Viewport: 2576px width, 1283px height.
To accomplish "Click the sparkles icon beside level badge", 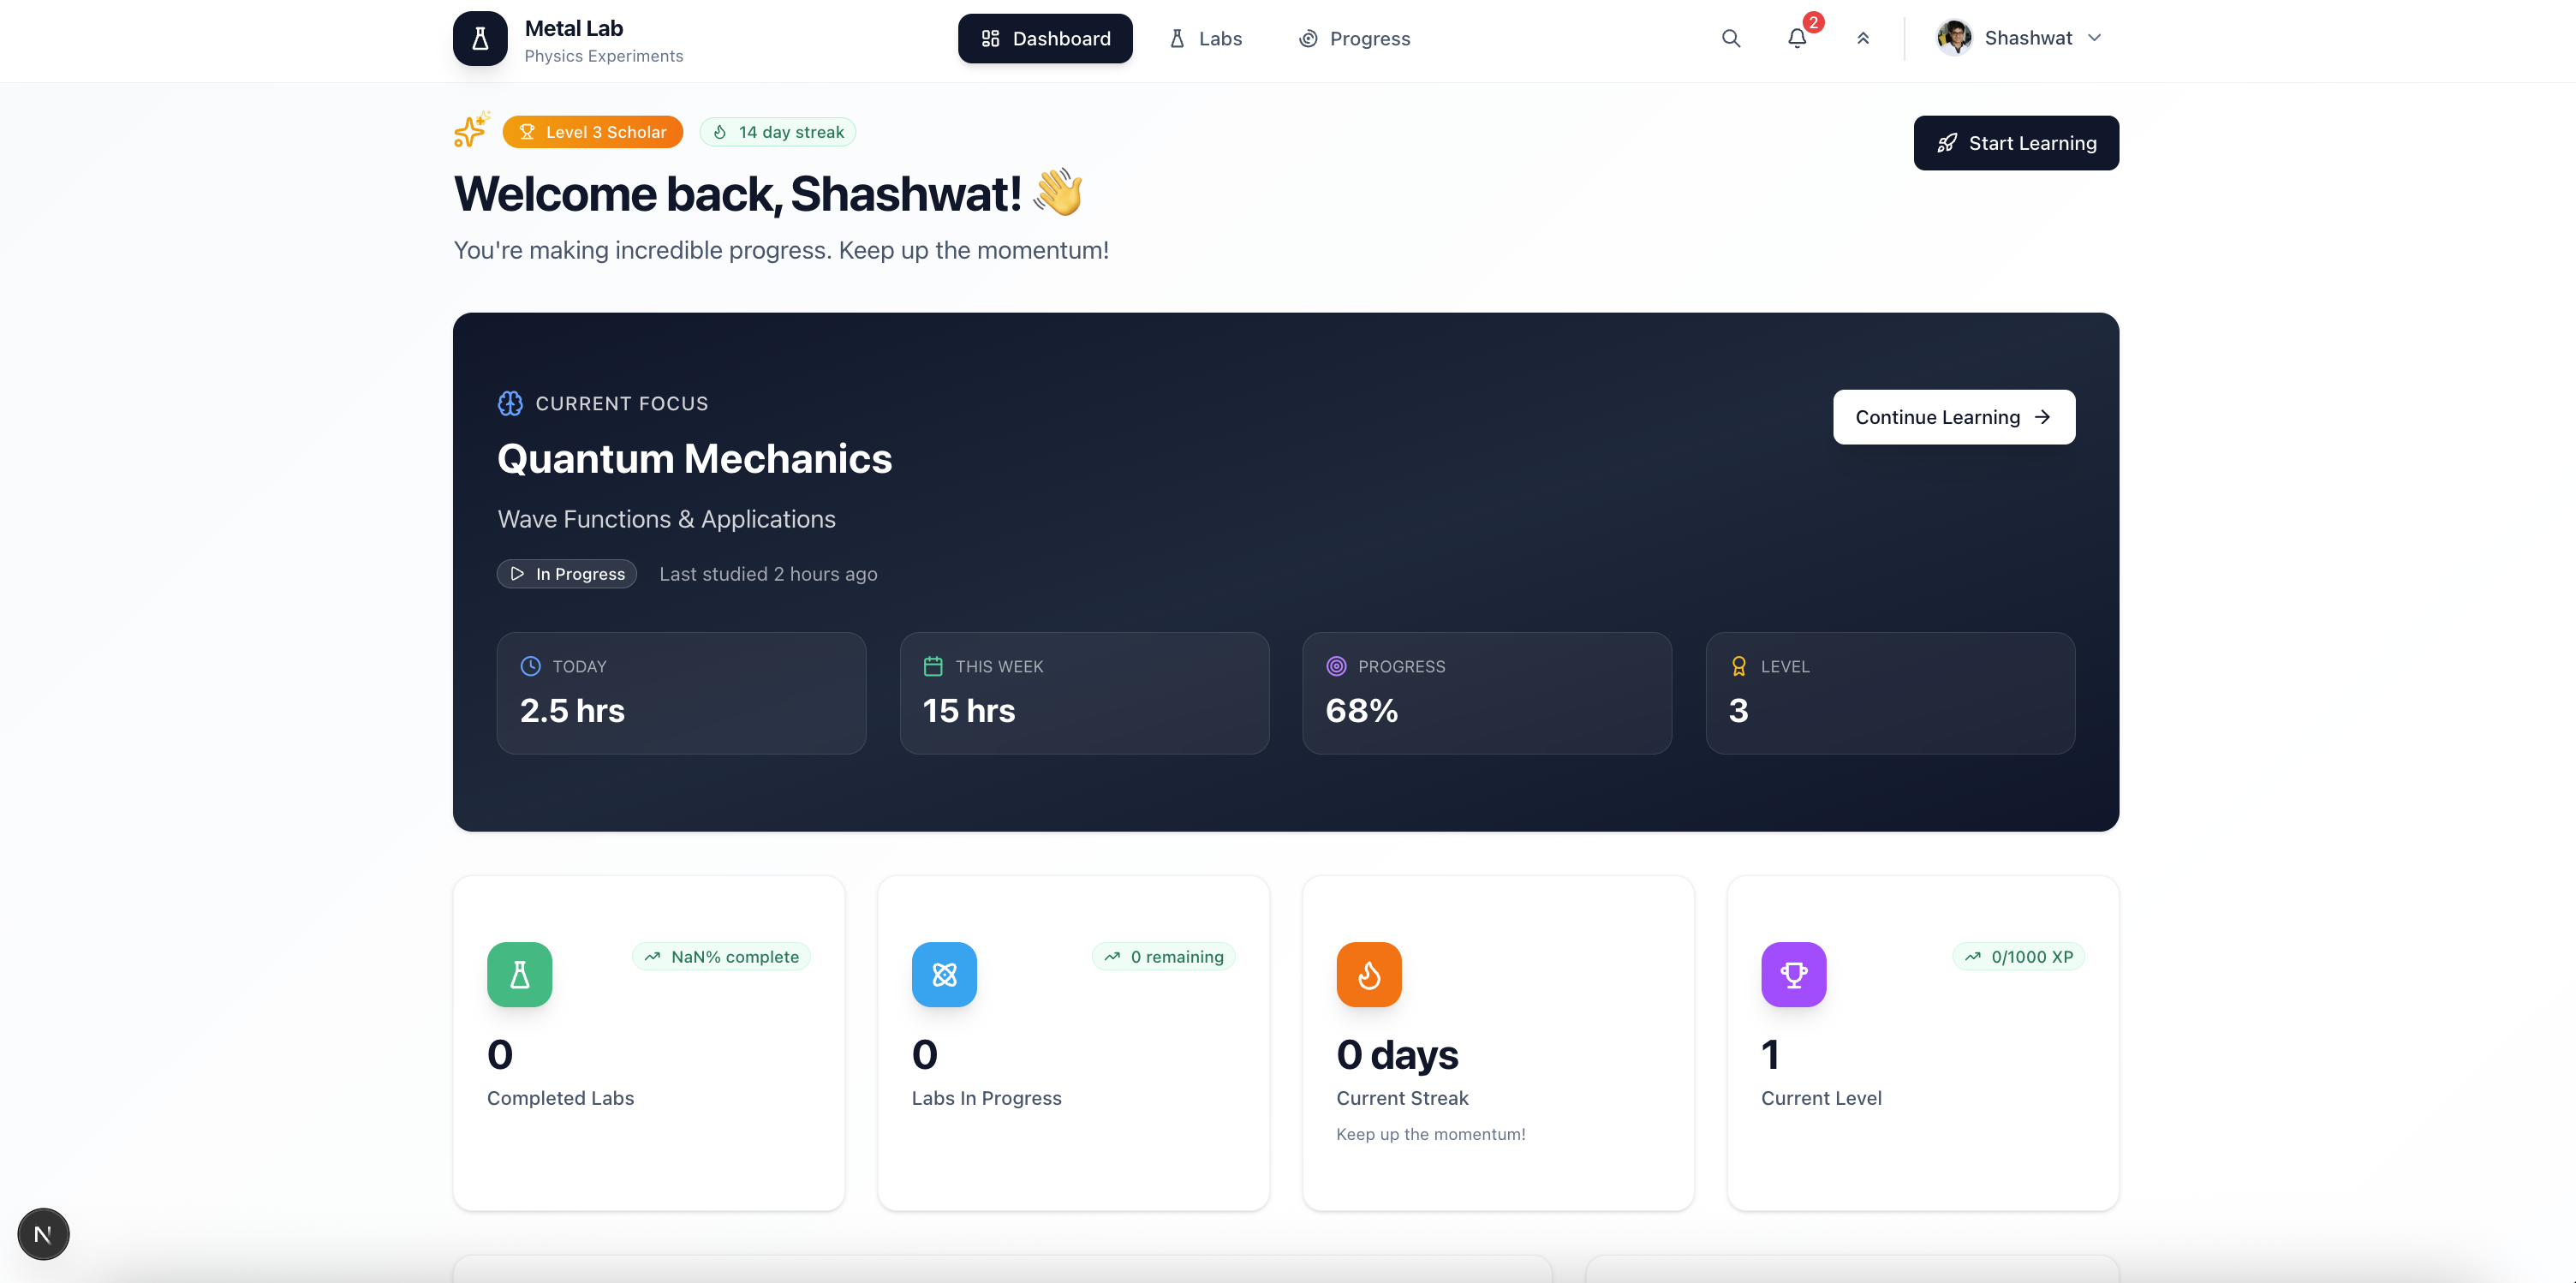I will (x=471, y=130).
